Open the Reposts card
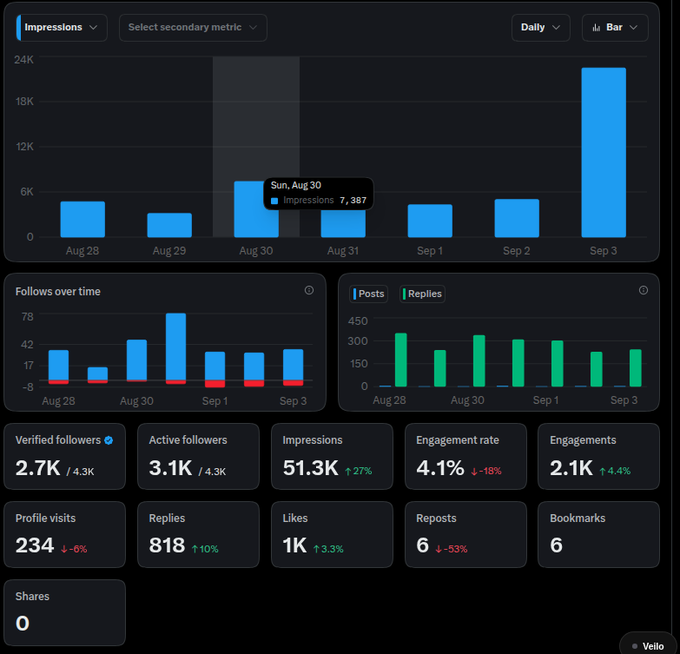The image size is (680, 654). 465,534
